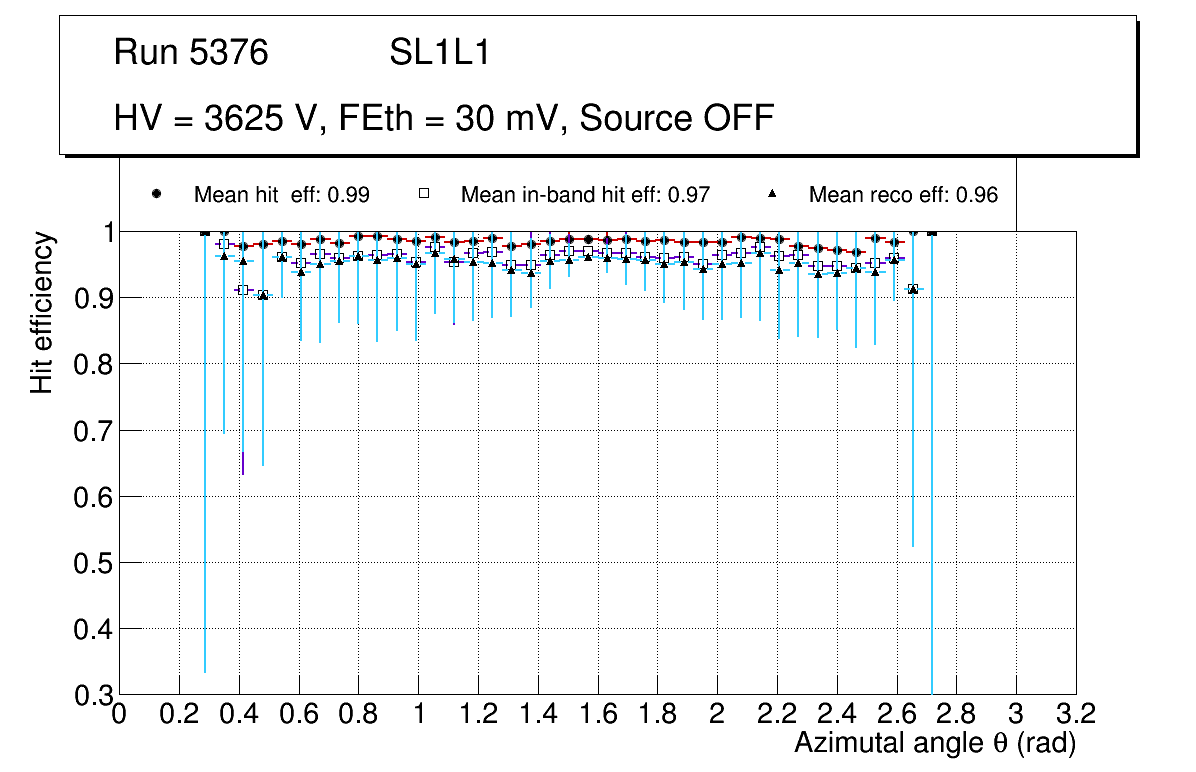Click the 'Run 5376' title text
The width and height of the screenshot is (1196, 772).
[191, 53]
